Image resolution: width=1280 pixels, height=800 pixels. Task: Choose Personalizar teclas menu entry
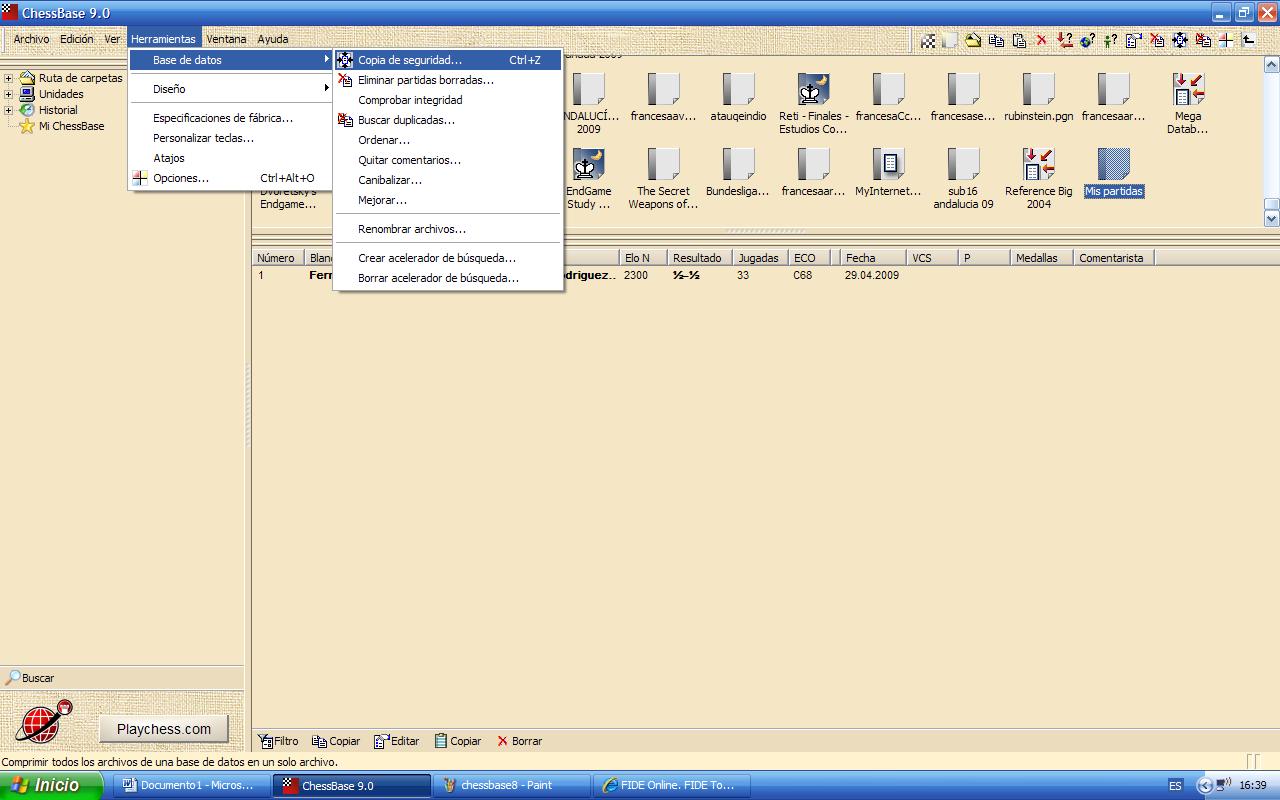point(231,138)
